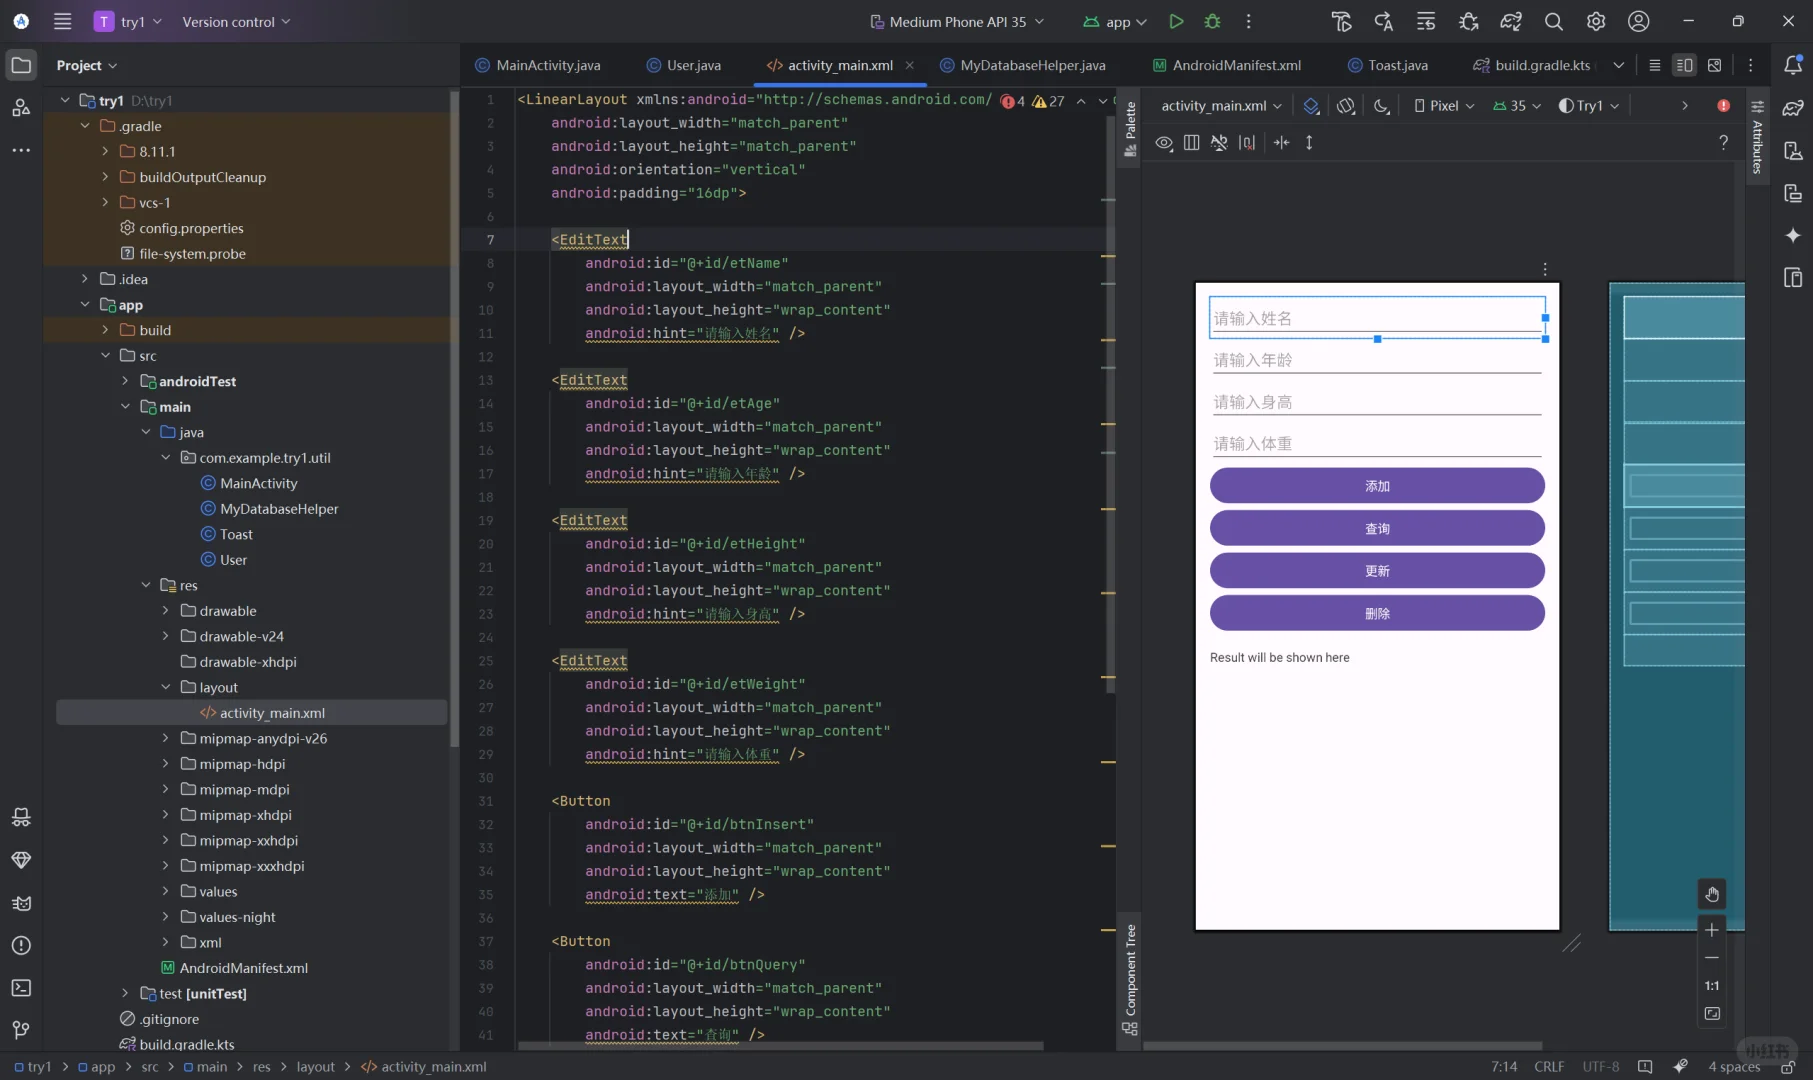The image size is (1813, 1080).
Task: Open the IDE Settings gear icon
Action: tap(1596, 21)
